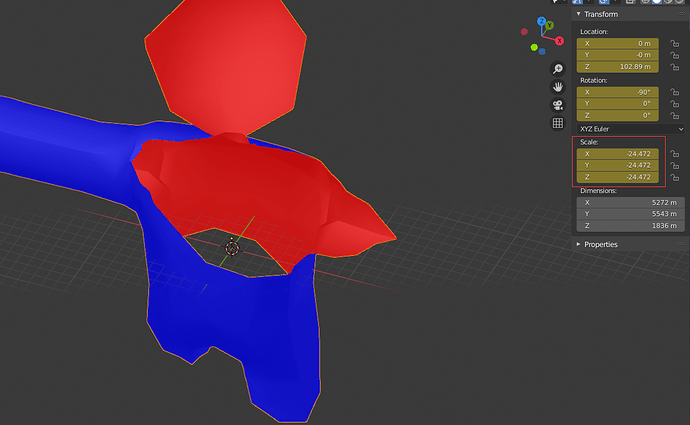The height and width of the screenshot is (425, 690).
Task: Lock the Scale Z value
Action: tap(674, 177)
